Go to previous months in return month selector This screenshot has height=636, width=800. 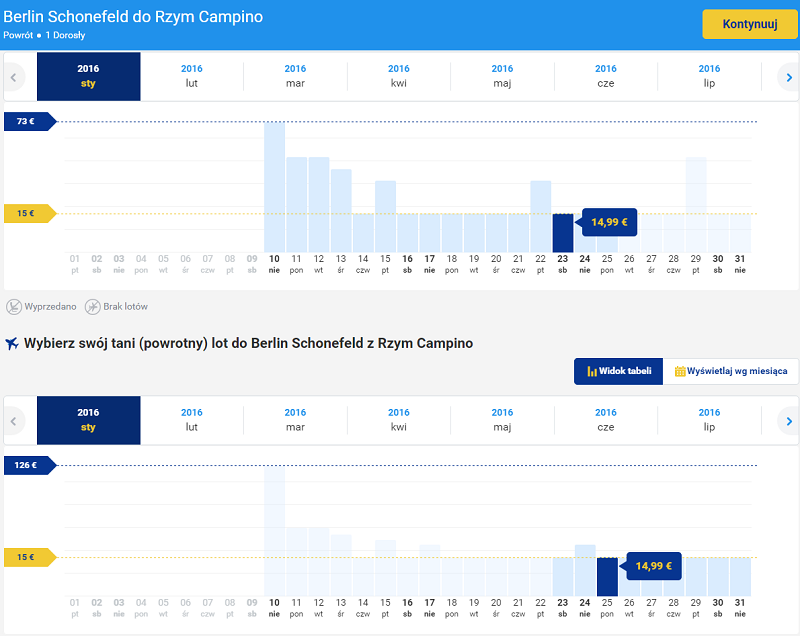coord(14,421)
